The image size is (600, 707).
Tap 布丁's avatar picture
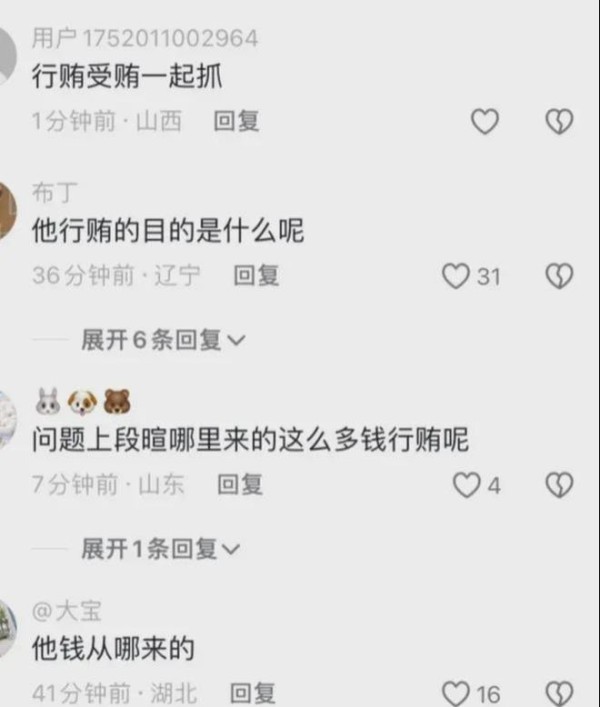[x=8, y=211]
